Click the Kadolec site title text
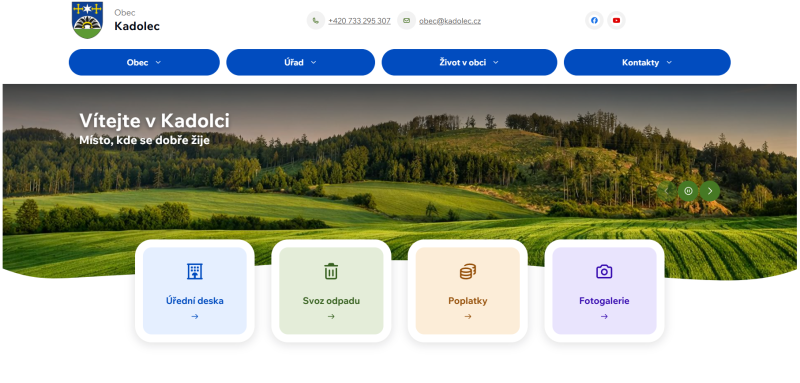The image size is (800, 383). click(137, 26)
